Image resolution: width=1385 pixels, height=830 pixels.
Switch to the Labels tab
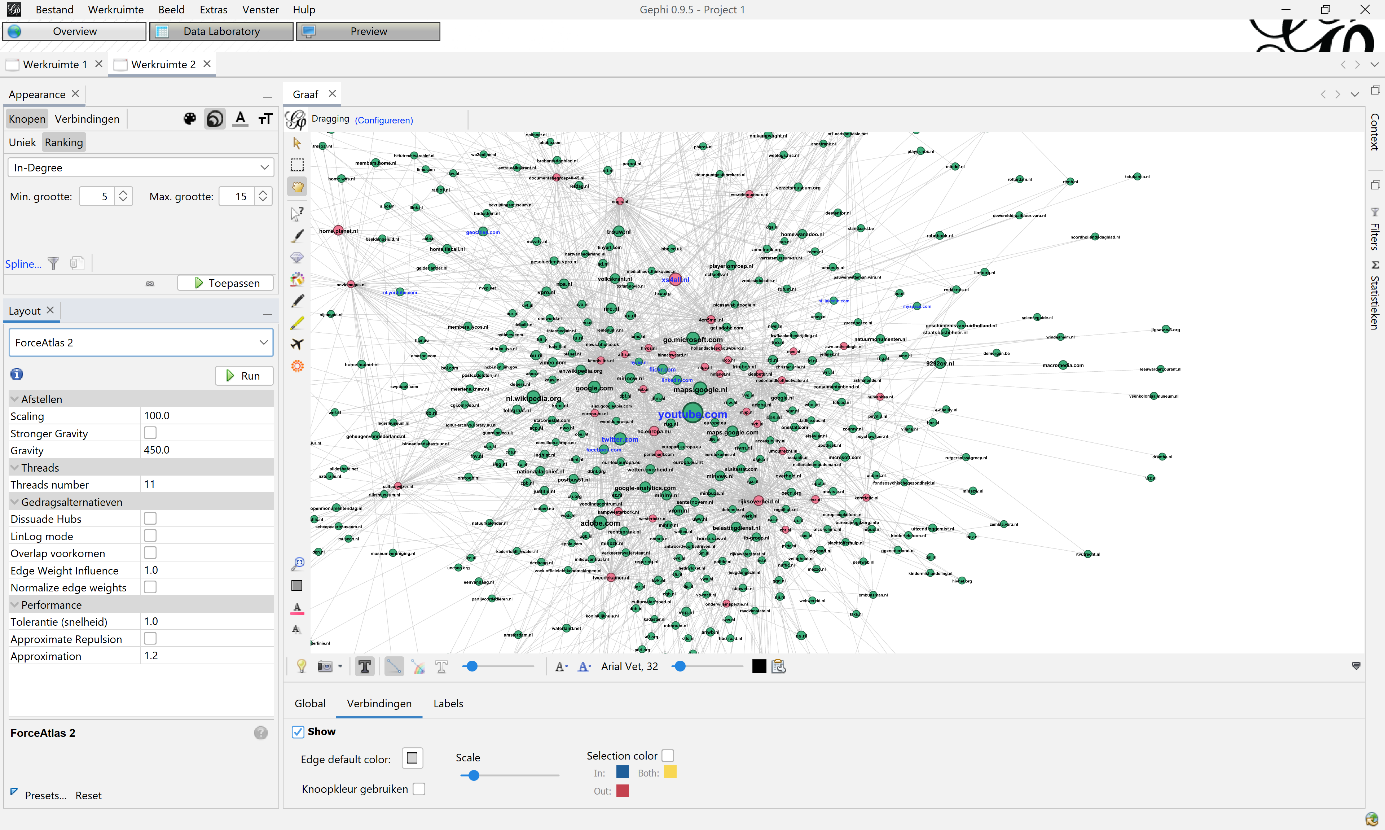pos(448,704)
